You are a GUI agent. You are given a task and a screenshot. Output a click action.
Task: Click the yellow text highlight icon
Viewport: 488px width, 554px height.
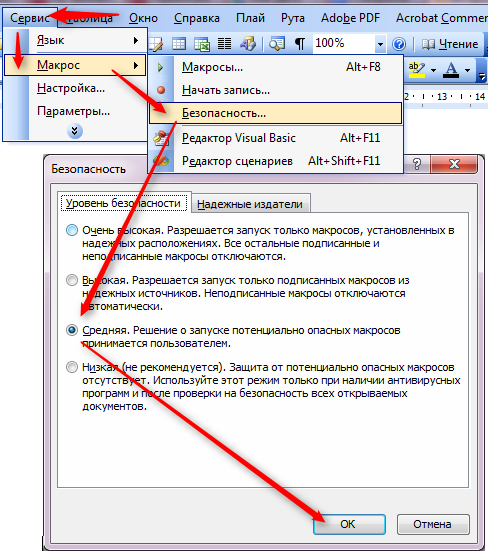(417, 69)
